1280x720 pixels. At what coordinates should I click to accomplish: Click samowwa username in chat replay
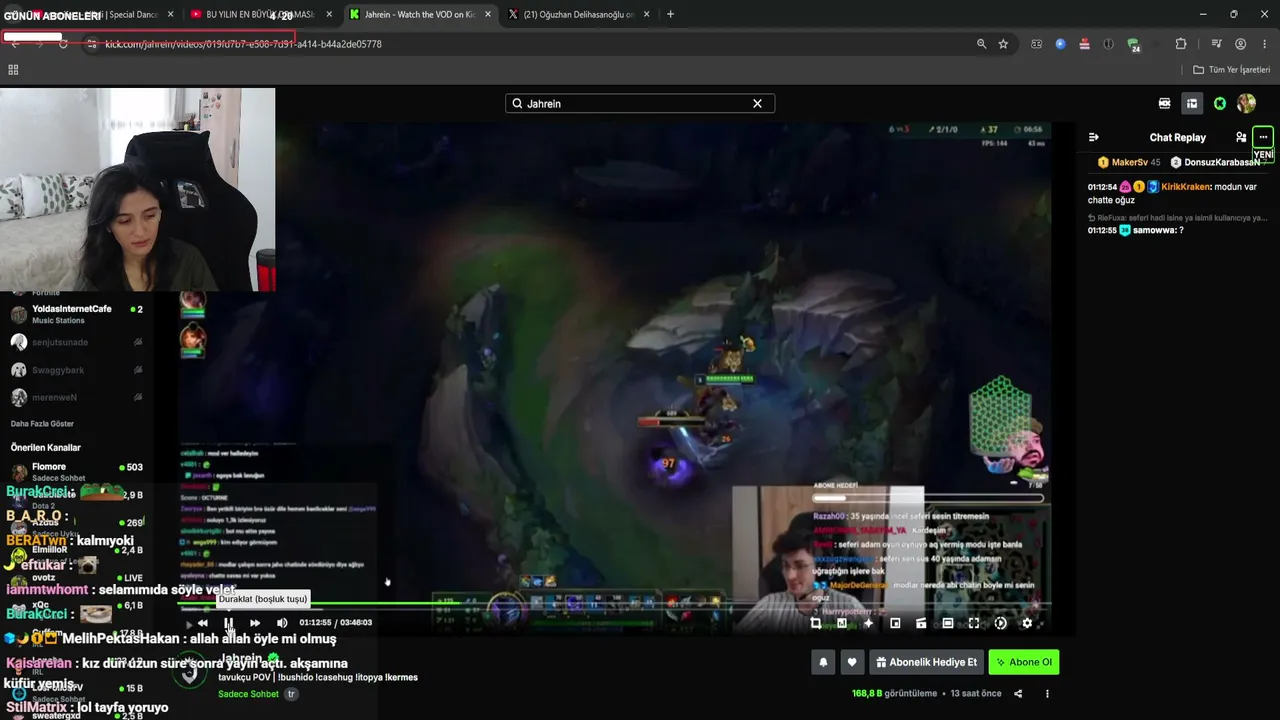pos(1154,230)
